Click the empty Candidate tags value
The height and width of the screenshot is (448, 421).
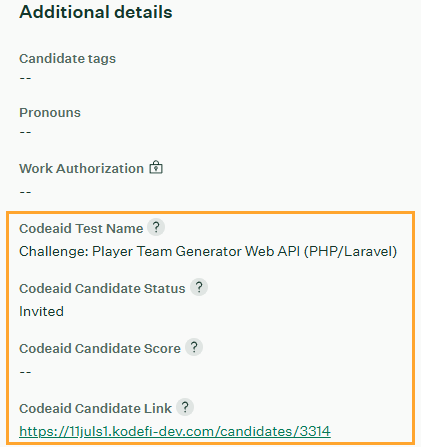(25, 78)
